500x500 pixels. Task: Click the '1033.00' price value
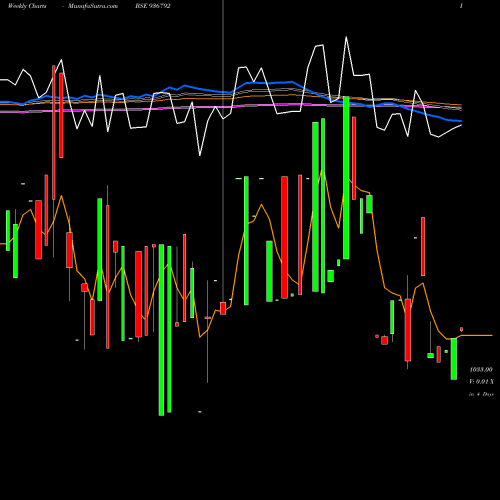(481, 370)
